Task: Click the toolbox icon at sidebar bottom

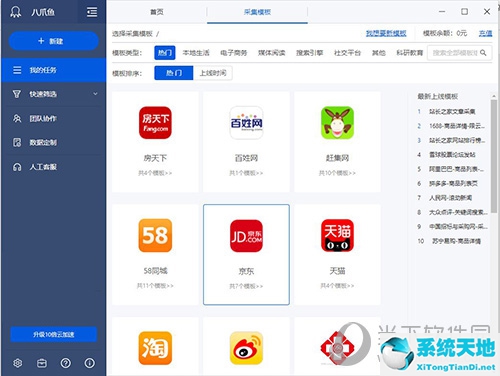Action: pyautogui.click(x=42, y=363)
